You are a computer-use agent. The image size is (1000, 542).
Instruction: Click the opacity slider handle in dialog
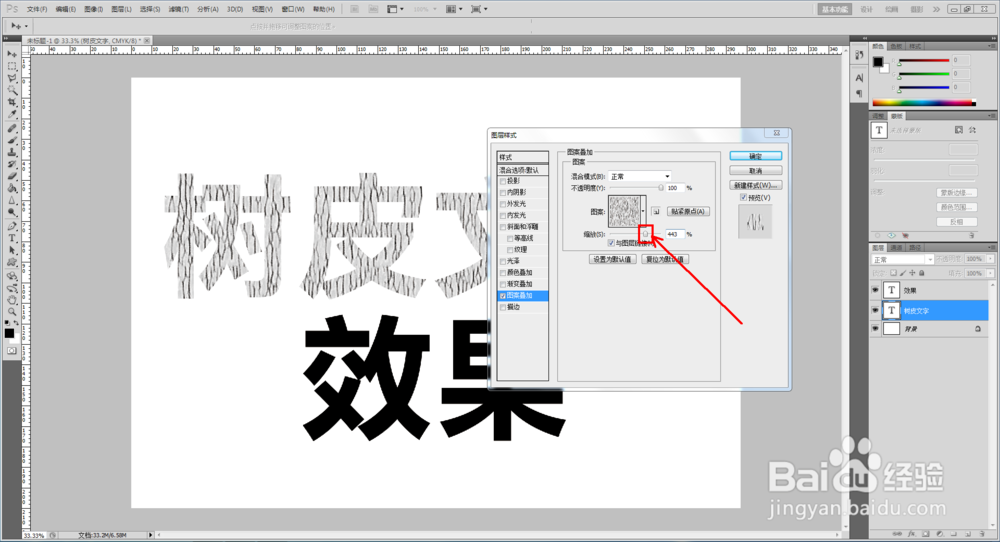[661, 188]
